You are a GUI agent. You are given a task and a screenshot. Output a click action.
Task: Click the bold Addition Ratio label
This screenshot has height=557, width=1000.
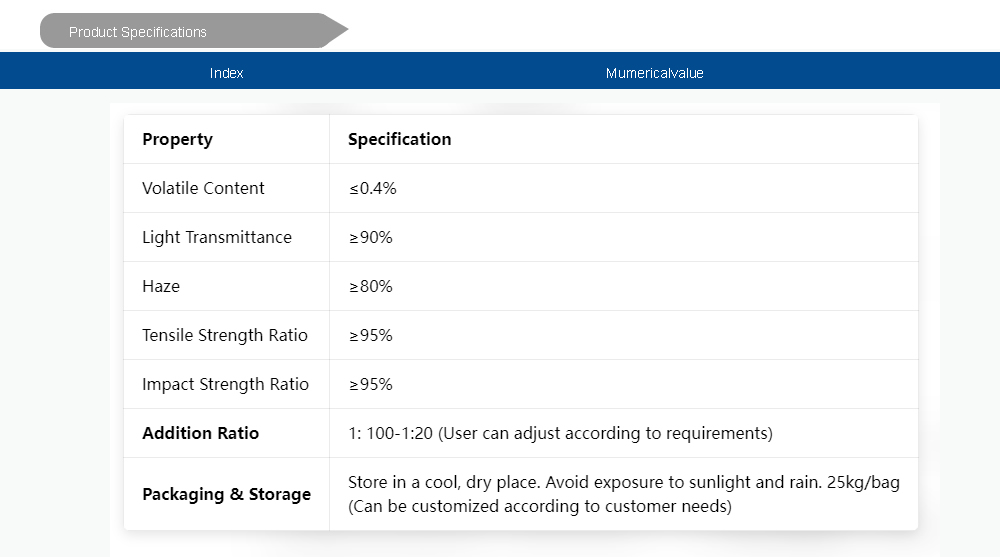point(200,433)
